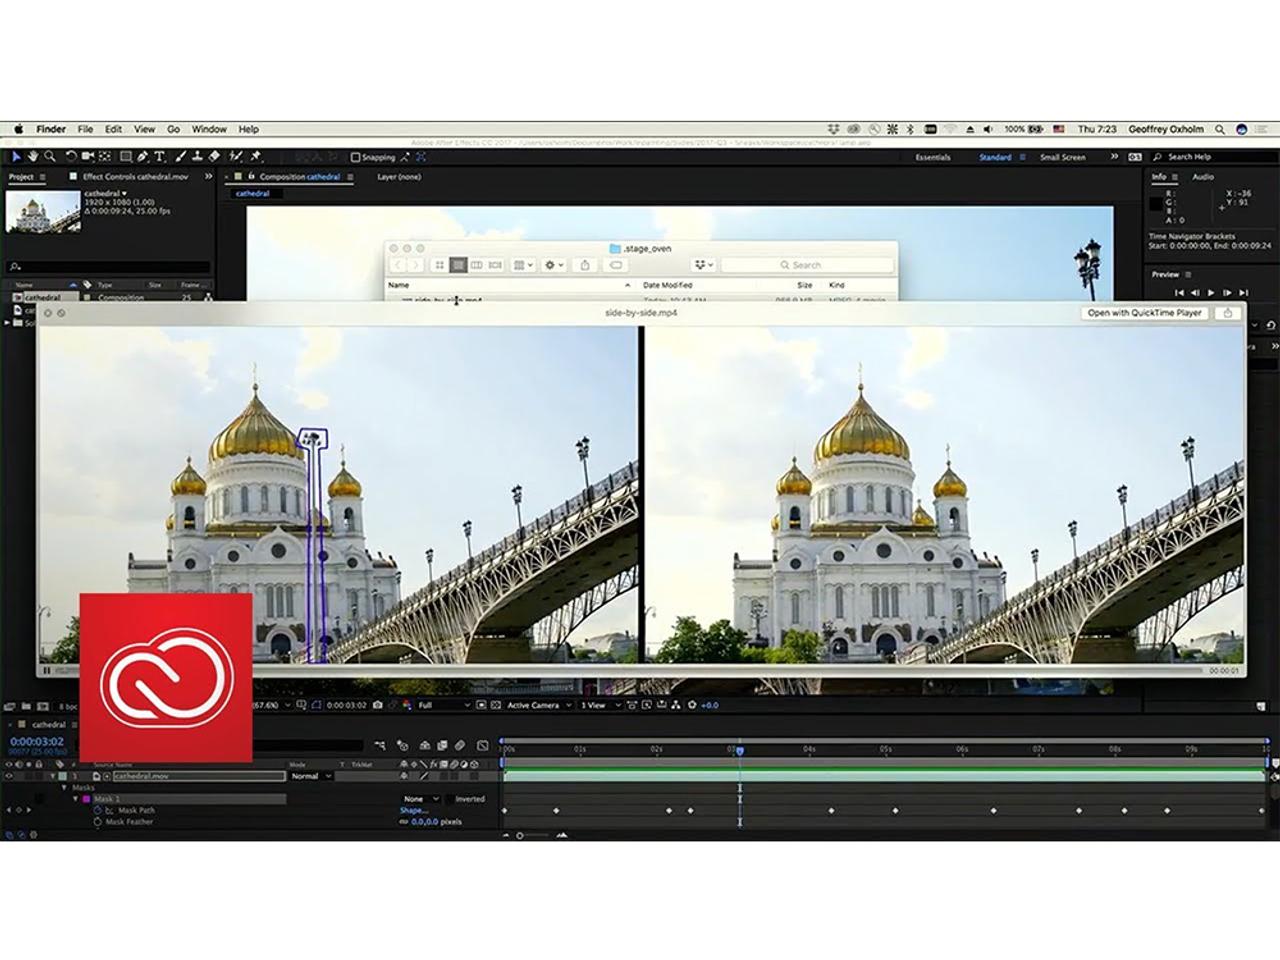1280x960 pixels.
Task: Select the Roto Brush tool
Action: point(234,157)
